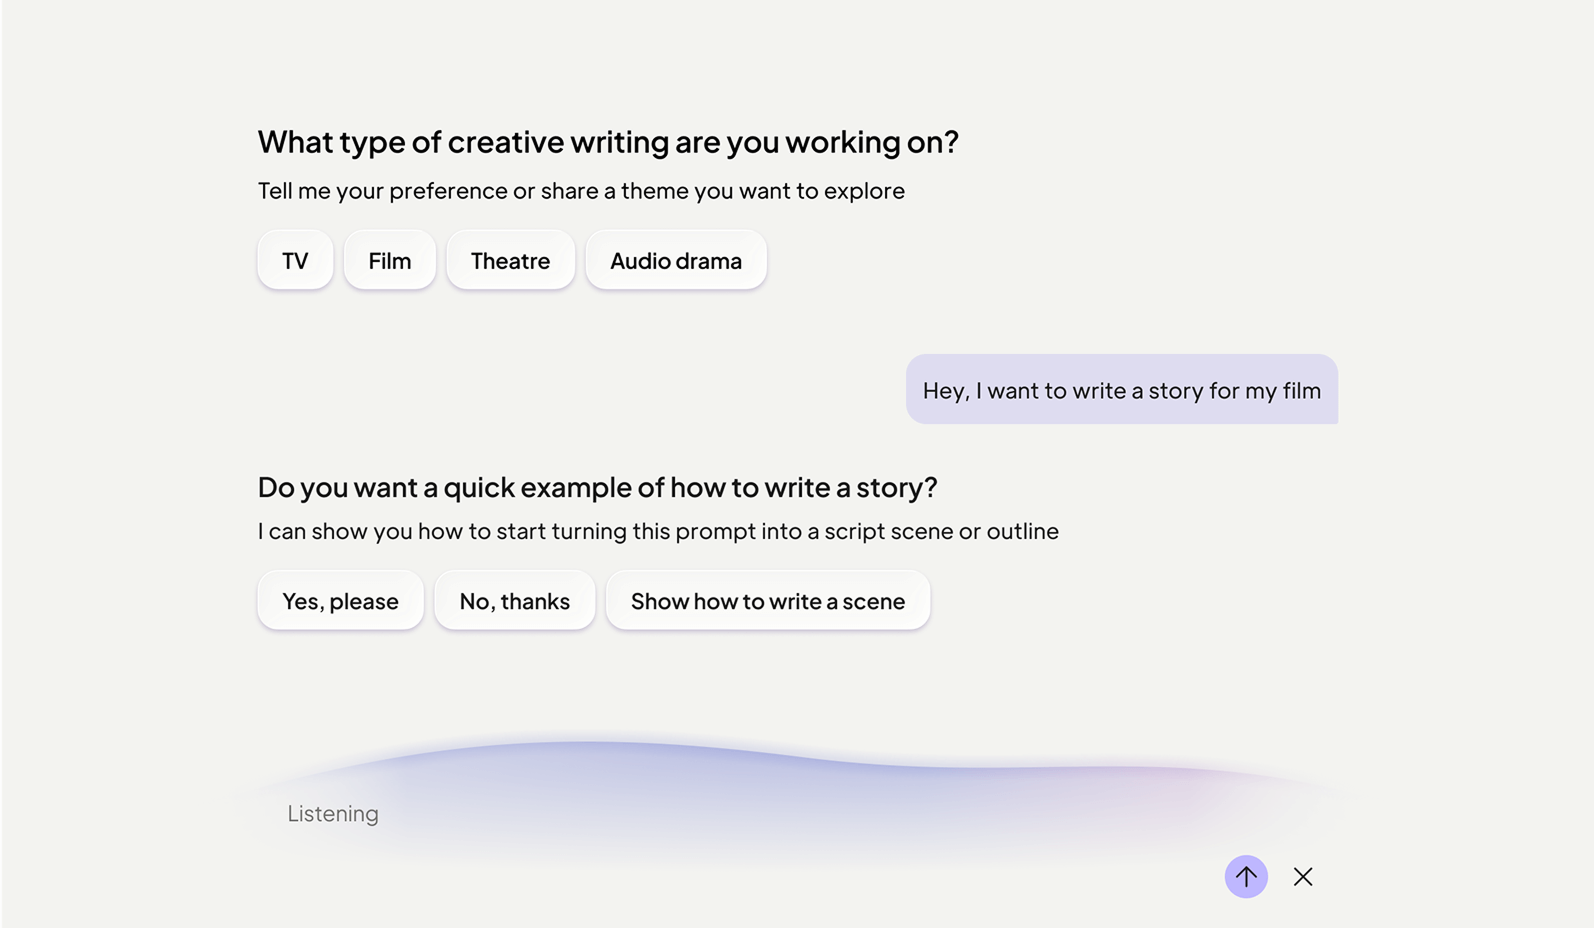
Task: Click the Tell me your preference subtitle
Action: pyautogui.click(x=581, y=191)
